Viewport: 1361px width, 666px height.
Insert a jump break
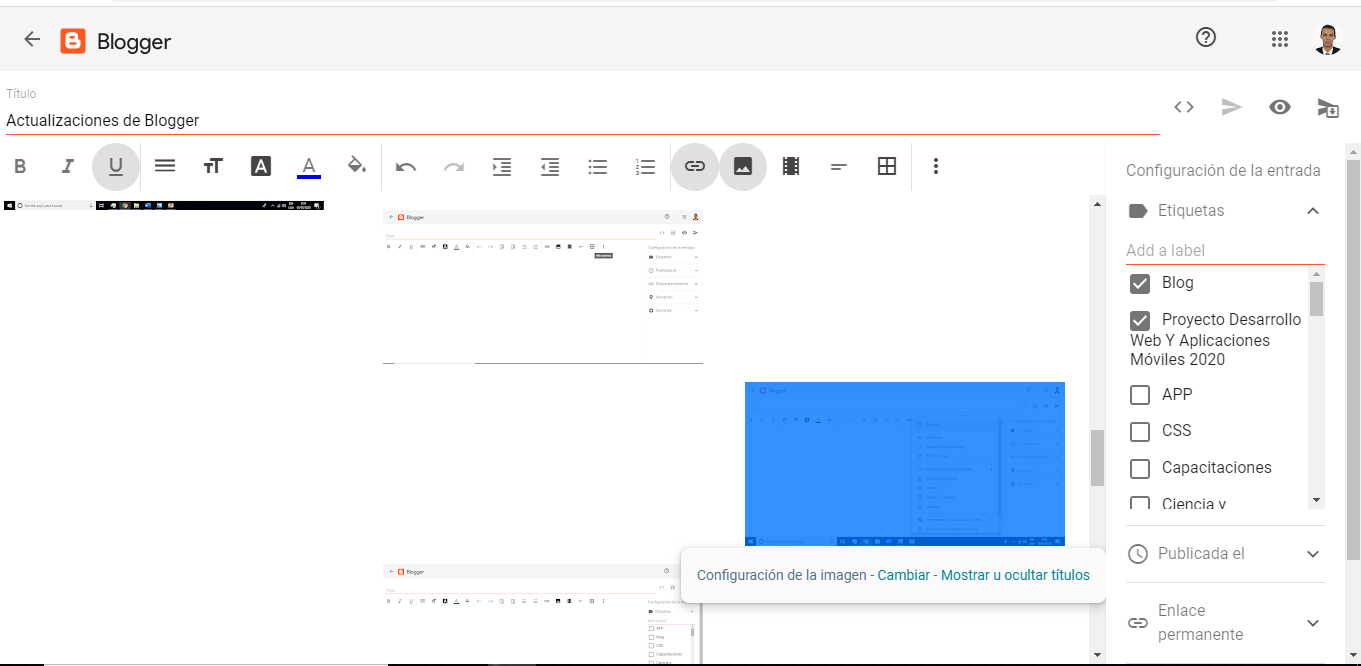click(839, 167)
